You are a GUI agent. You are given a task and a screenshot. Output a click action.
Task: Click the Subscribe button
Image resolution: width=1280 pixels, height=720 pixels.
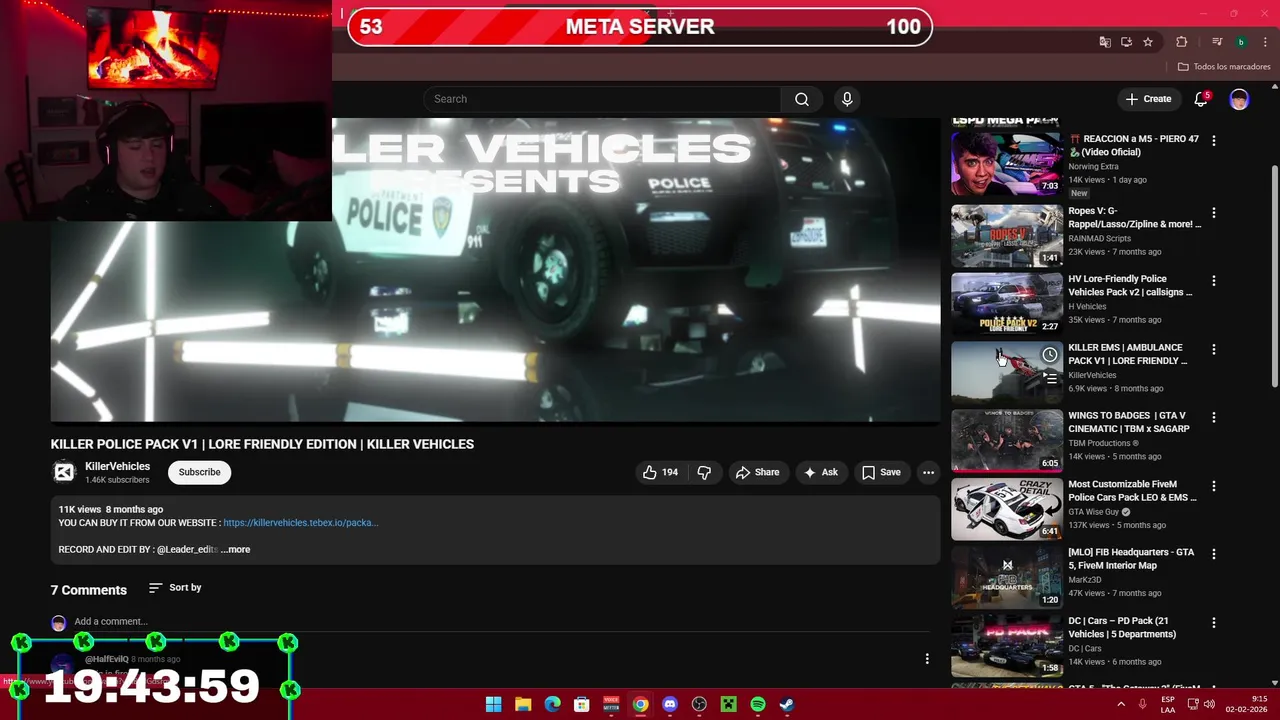(199, 472)
